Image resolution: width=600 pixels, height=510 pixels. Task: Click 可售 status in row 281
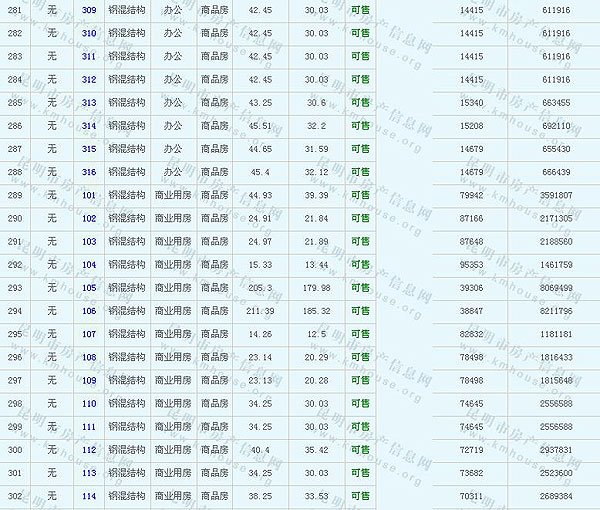point(360,10)
